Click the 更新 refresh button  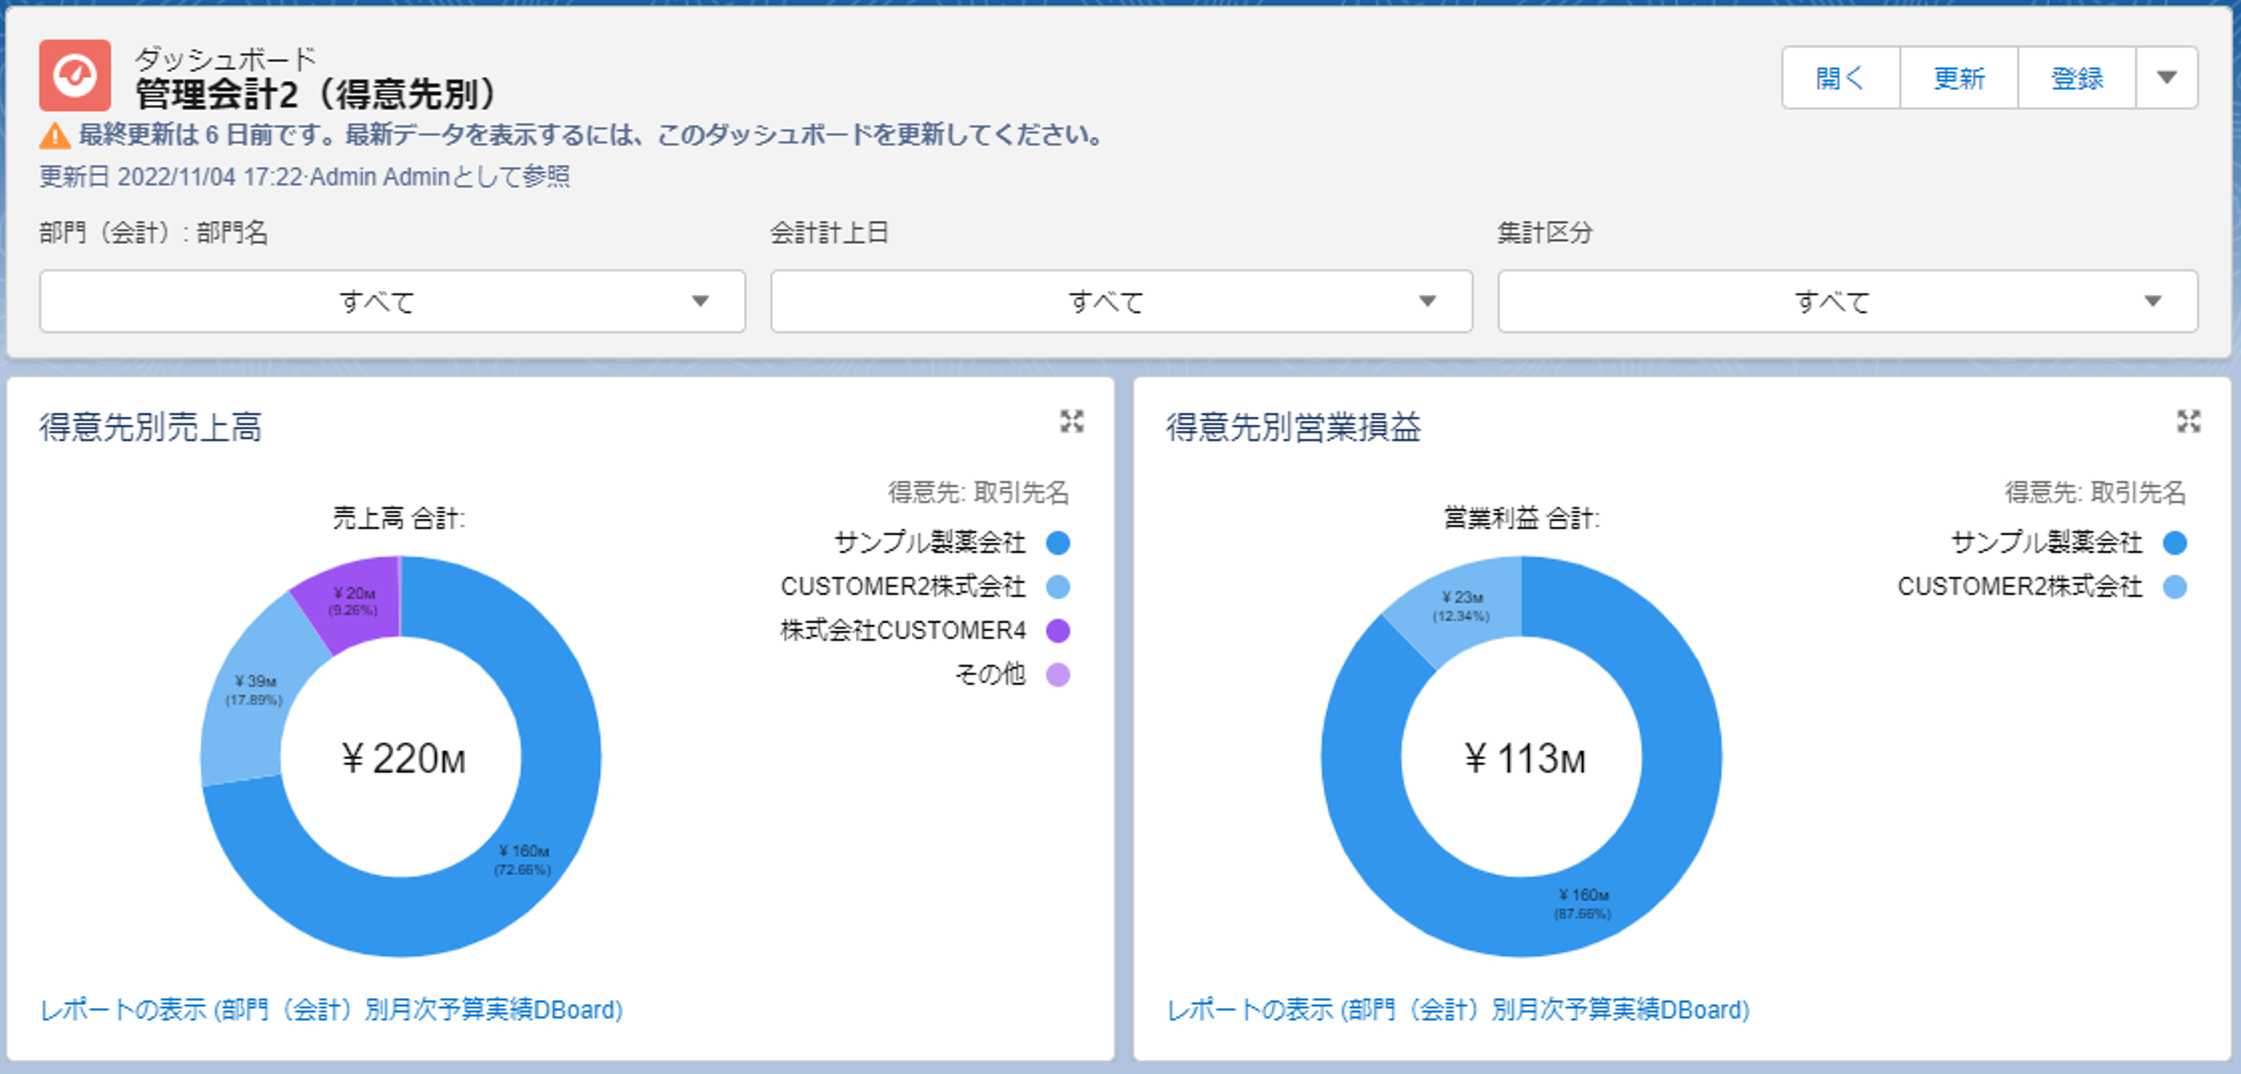(x=1958, y=78)
